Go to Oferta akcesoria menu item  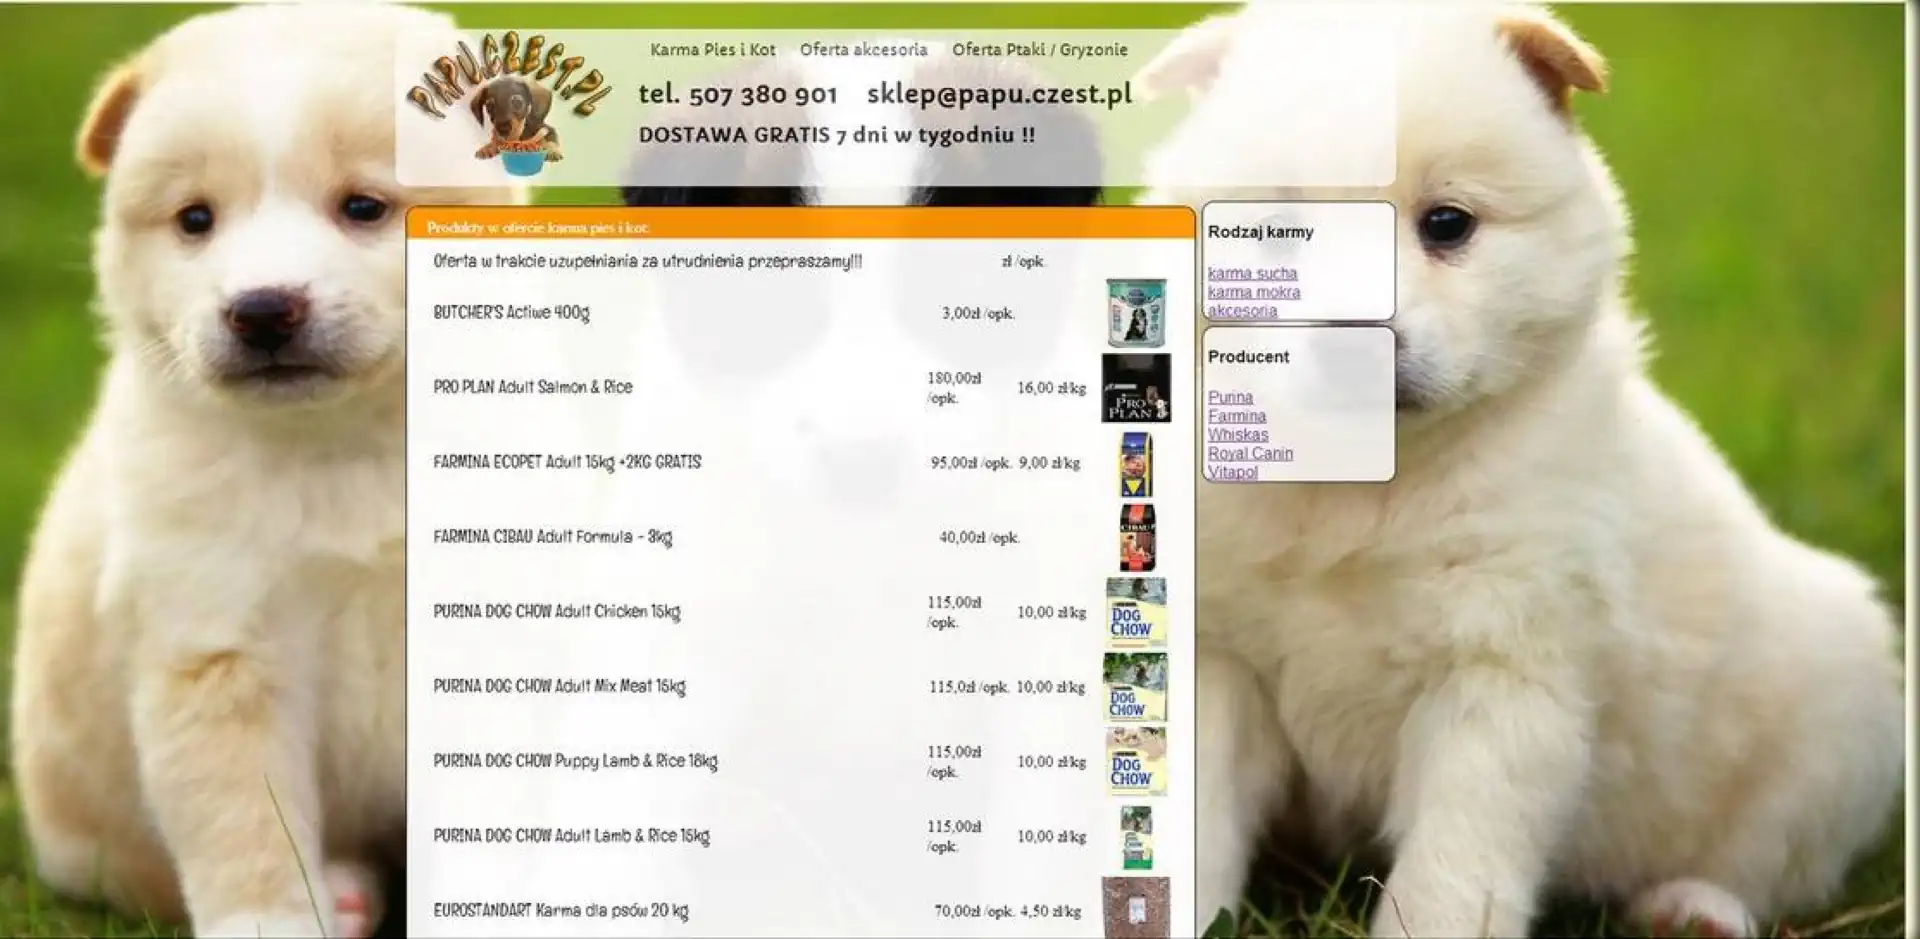pyautogui.click(x=863, y=50)
